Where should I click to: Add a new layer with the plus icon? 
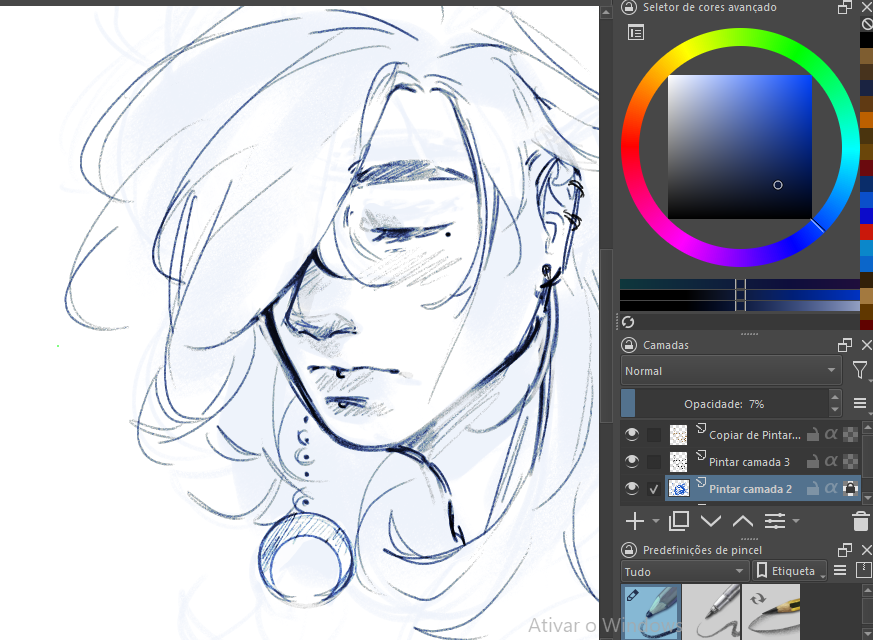coord(635,521)
